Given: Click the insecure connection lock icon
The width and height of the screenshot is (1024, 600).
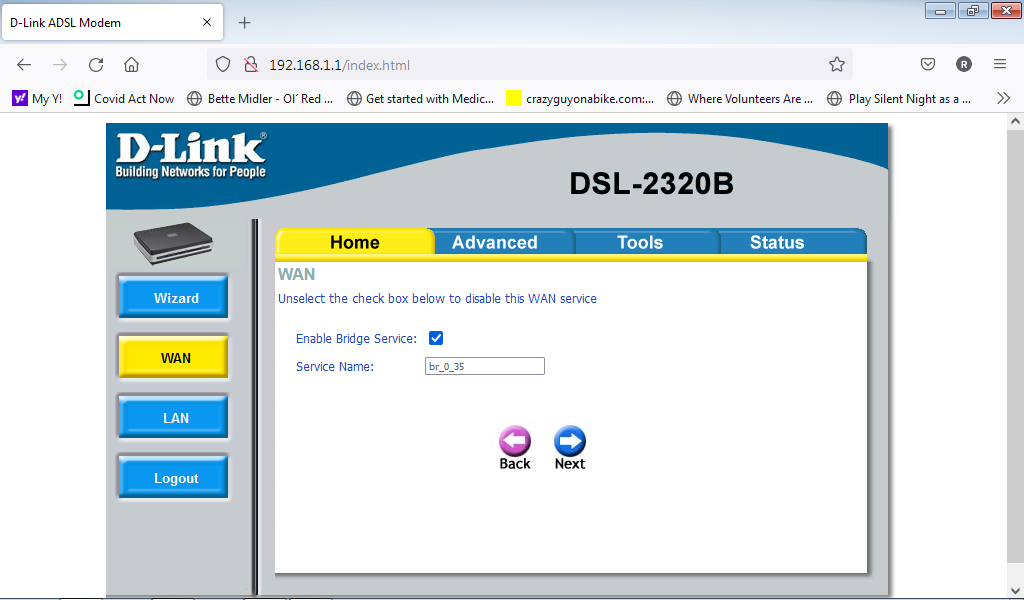Looking at the screenshot, I should 251,65.
